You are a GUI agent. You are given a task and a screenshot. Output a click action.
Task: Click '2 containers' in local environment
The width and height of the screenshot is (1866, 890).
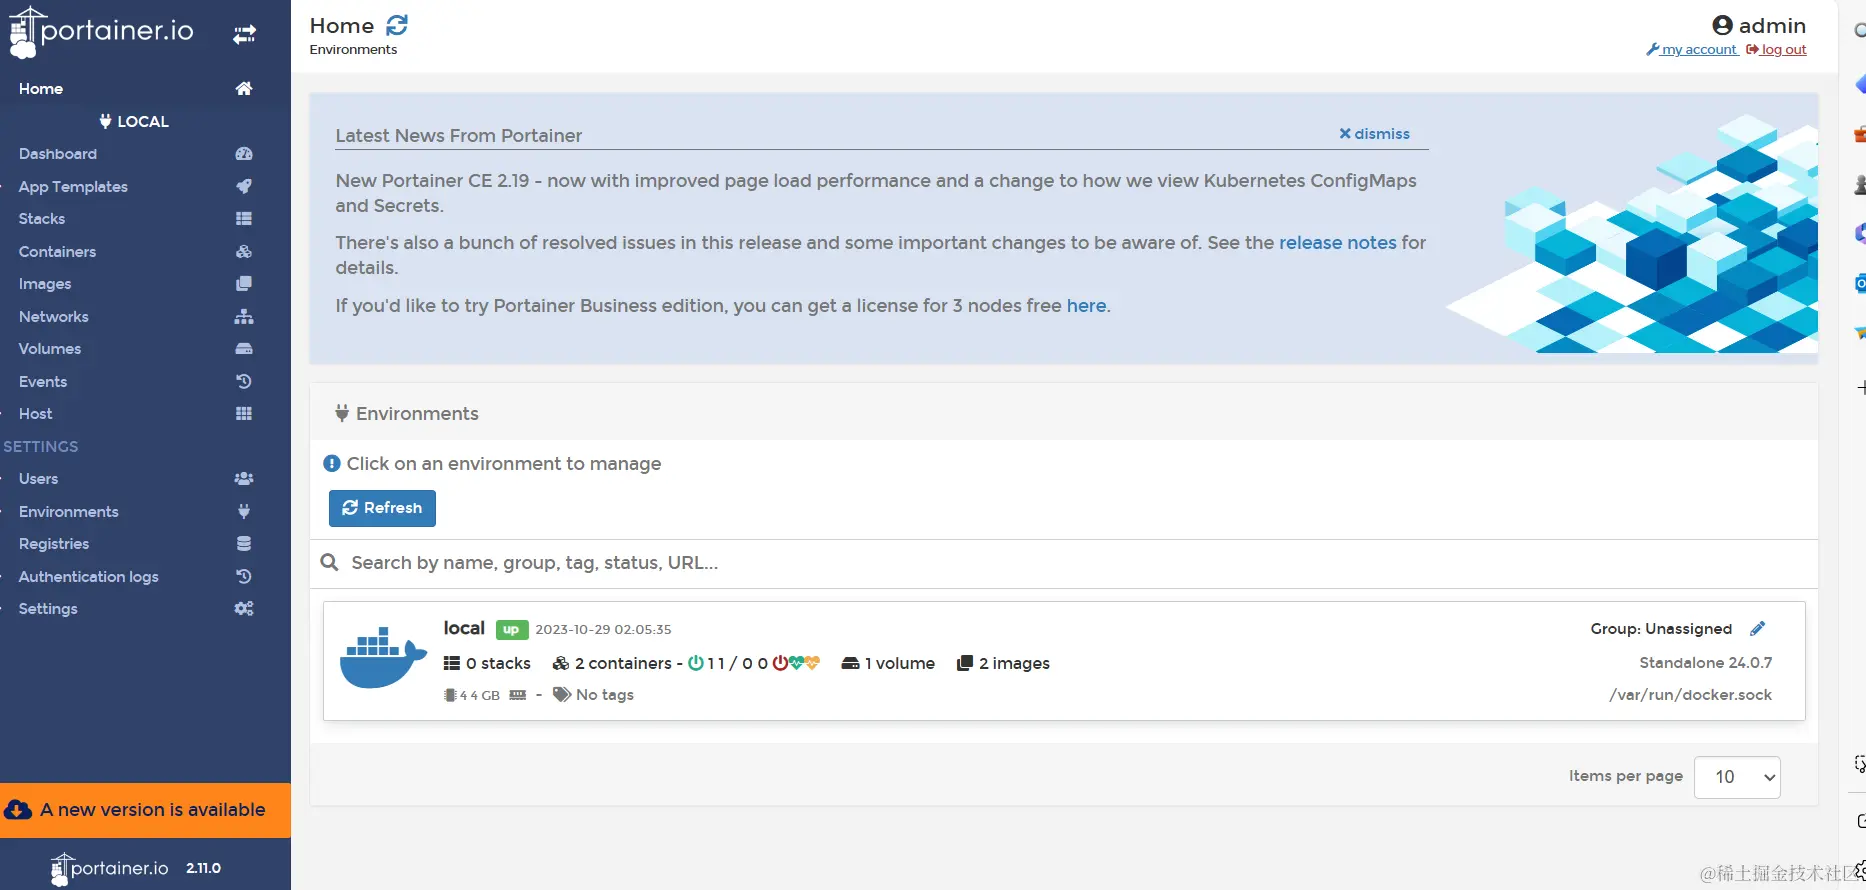point(612,663)
